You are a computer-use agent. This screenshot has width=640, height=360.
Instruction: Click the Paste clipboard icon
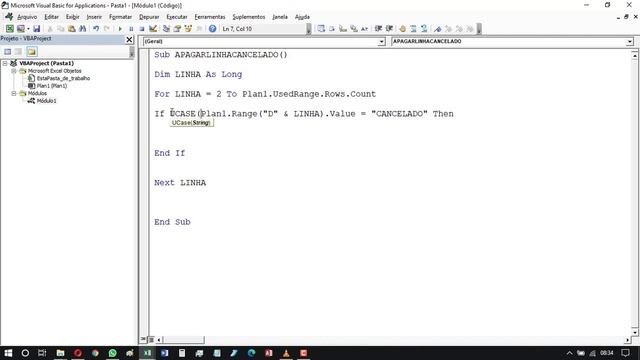click(71, 29)
